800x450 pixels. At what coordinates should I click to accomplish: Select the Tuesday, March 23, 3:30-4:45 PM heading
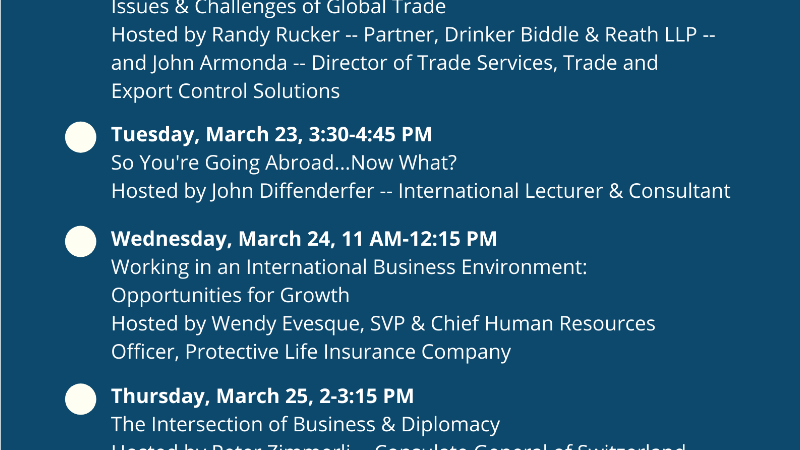tap(271, 135)
